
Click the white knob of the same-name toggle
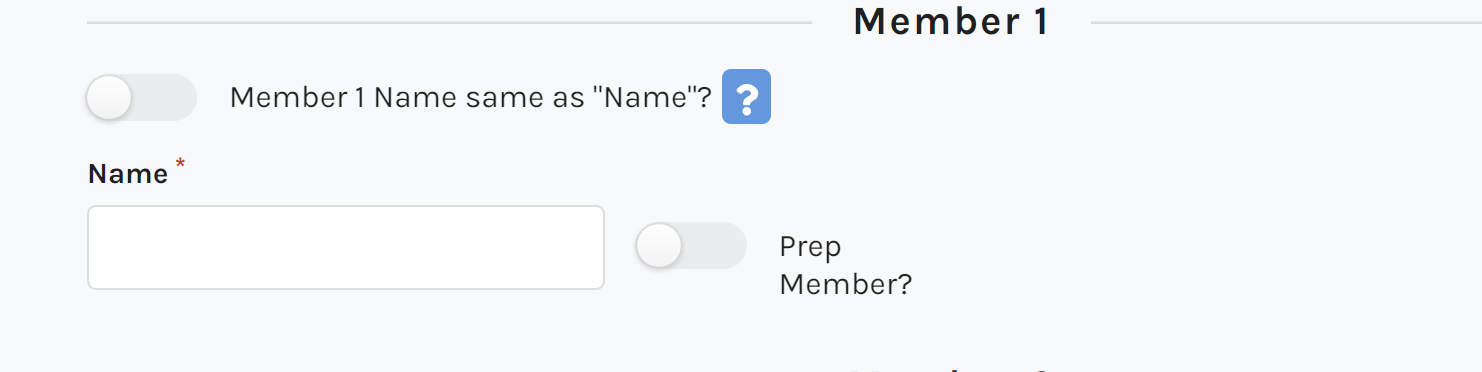(110, 98)
